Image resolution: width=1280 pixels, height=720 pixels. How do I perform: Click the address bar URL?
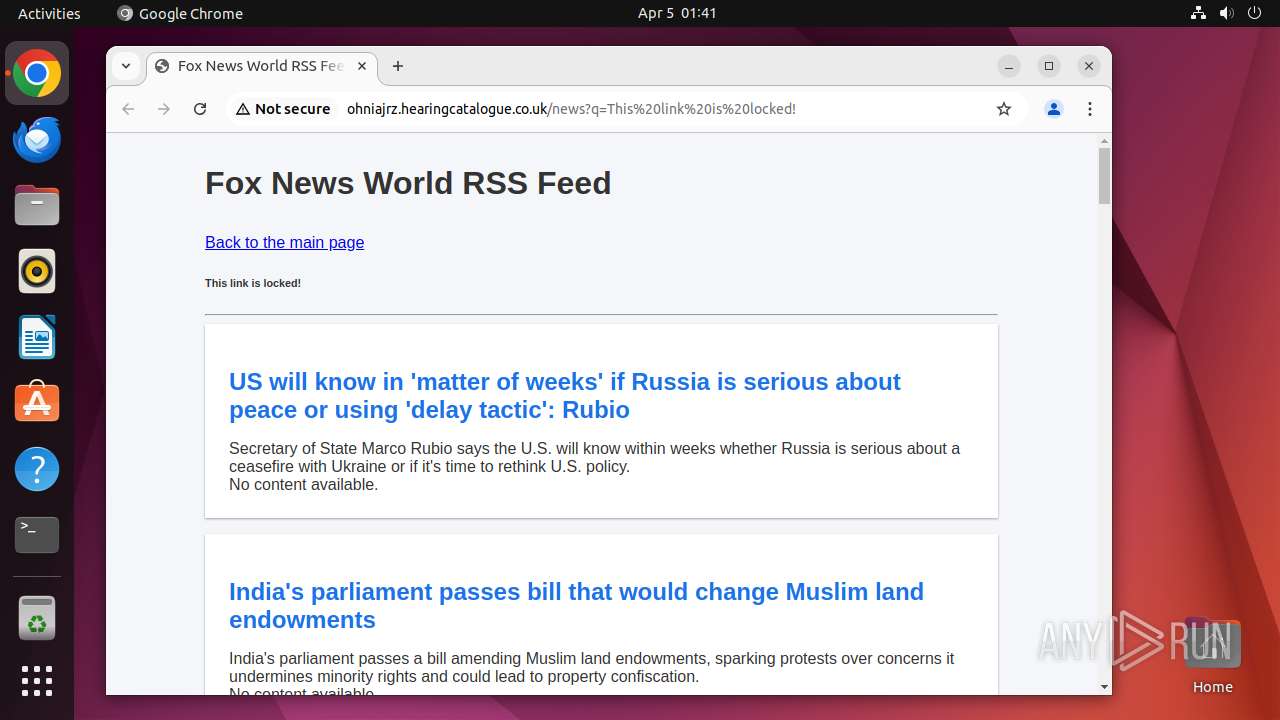click(x=571, y=109)
